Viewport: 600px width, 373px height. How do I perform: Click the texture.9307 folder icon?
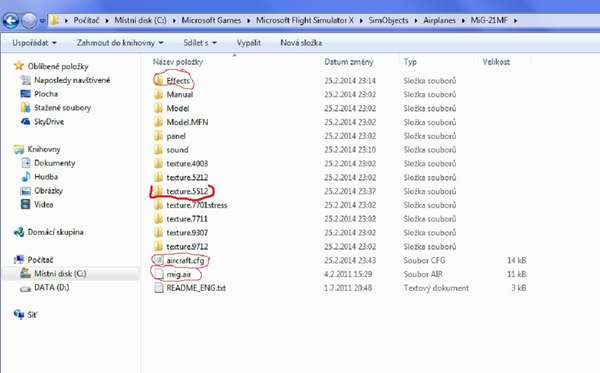coord(158,233)
